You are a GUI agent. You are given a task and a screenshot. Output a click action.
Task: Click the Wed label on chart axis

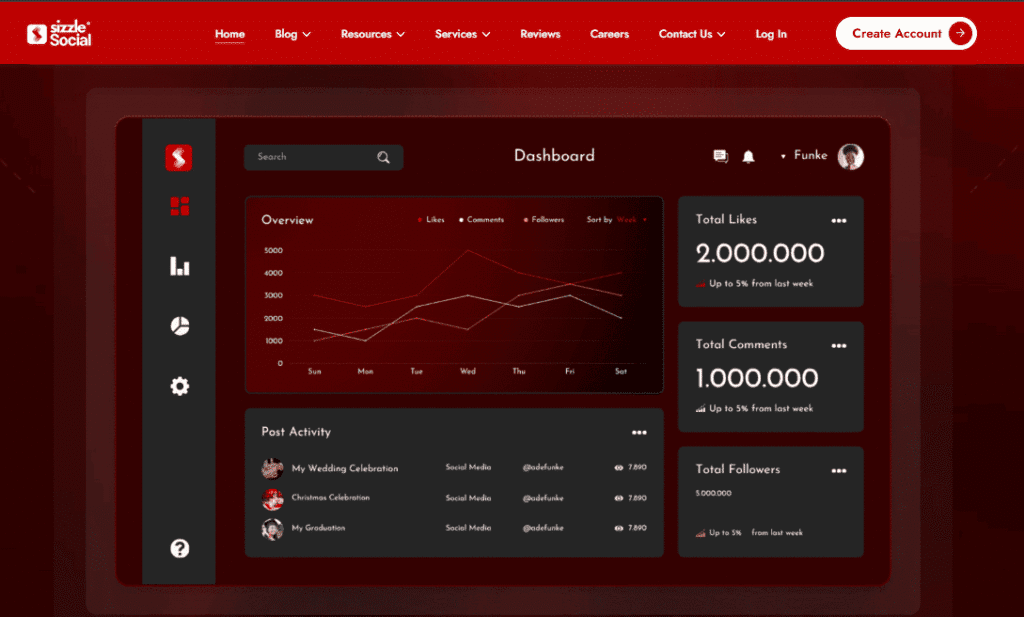coord(468,371)
